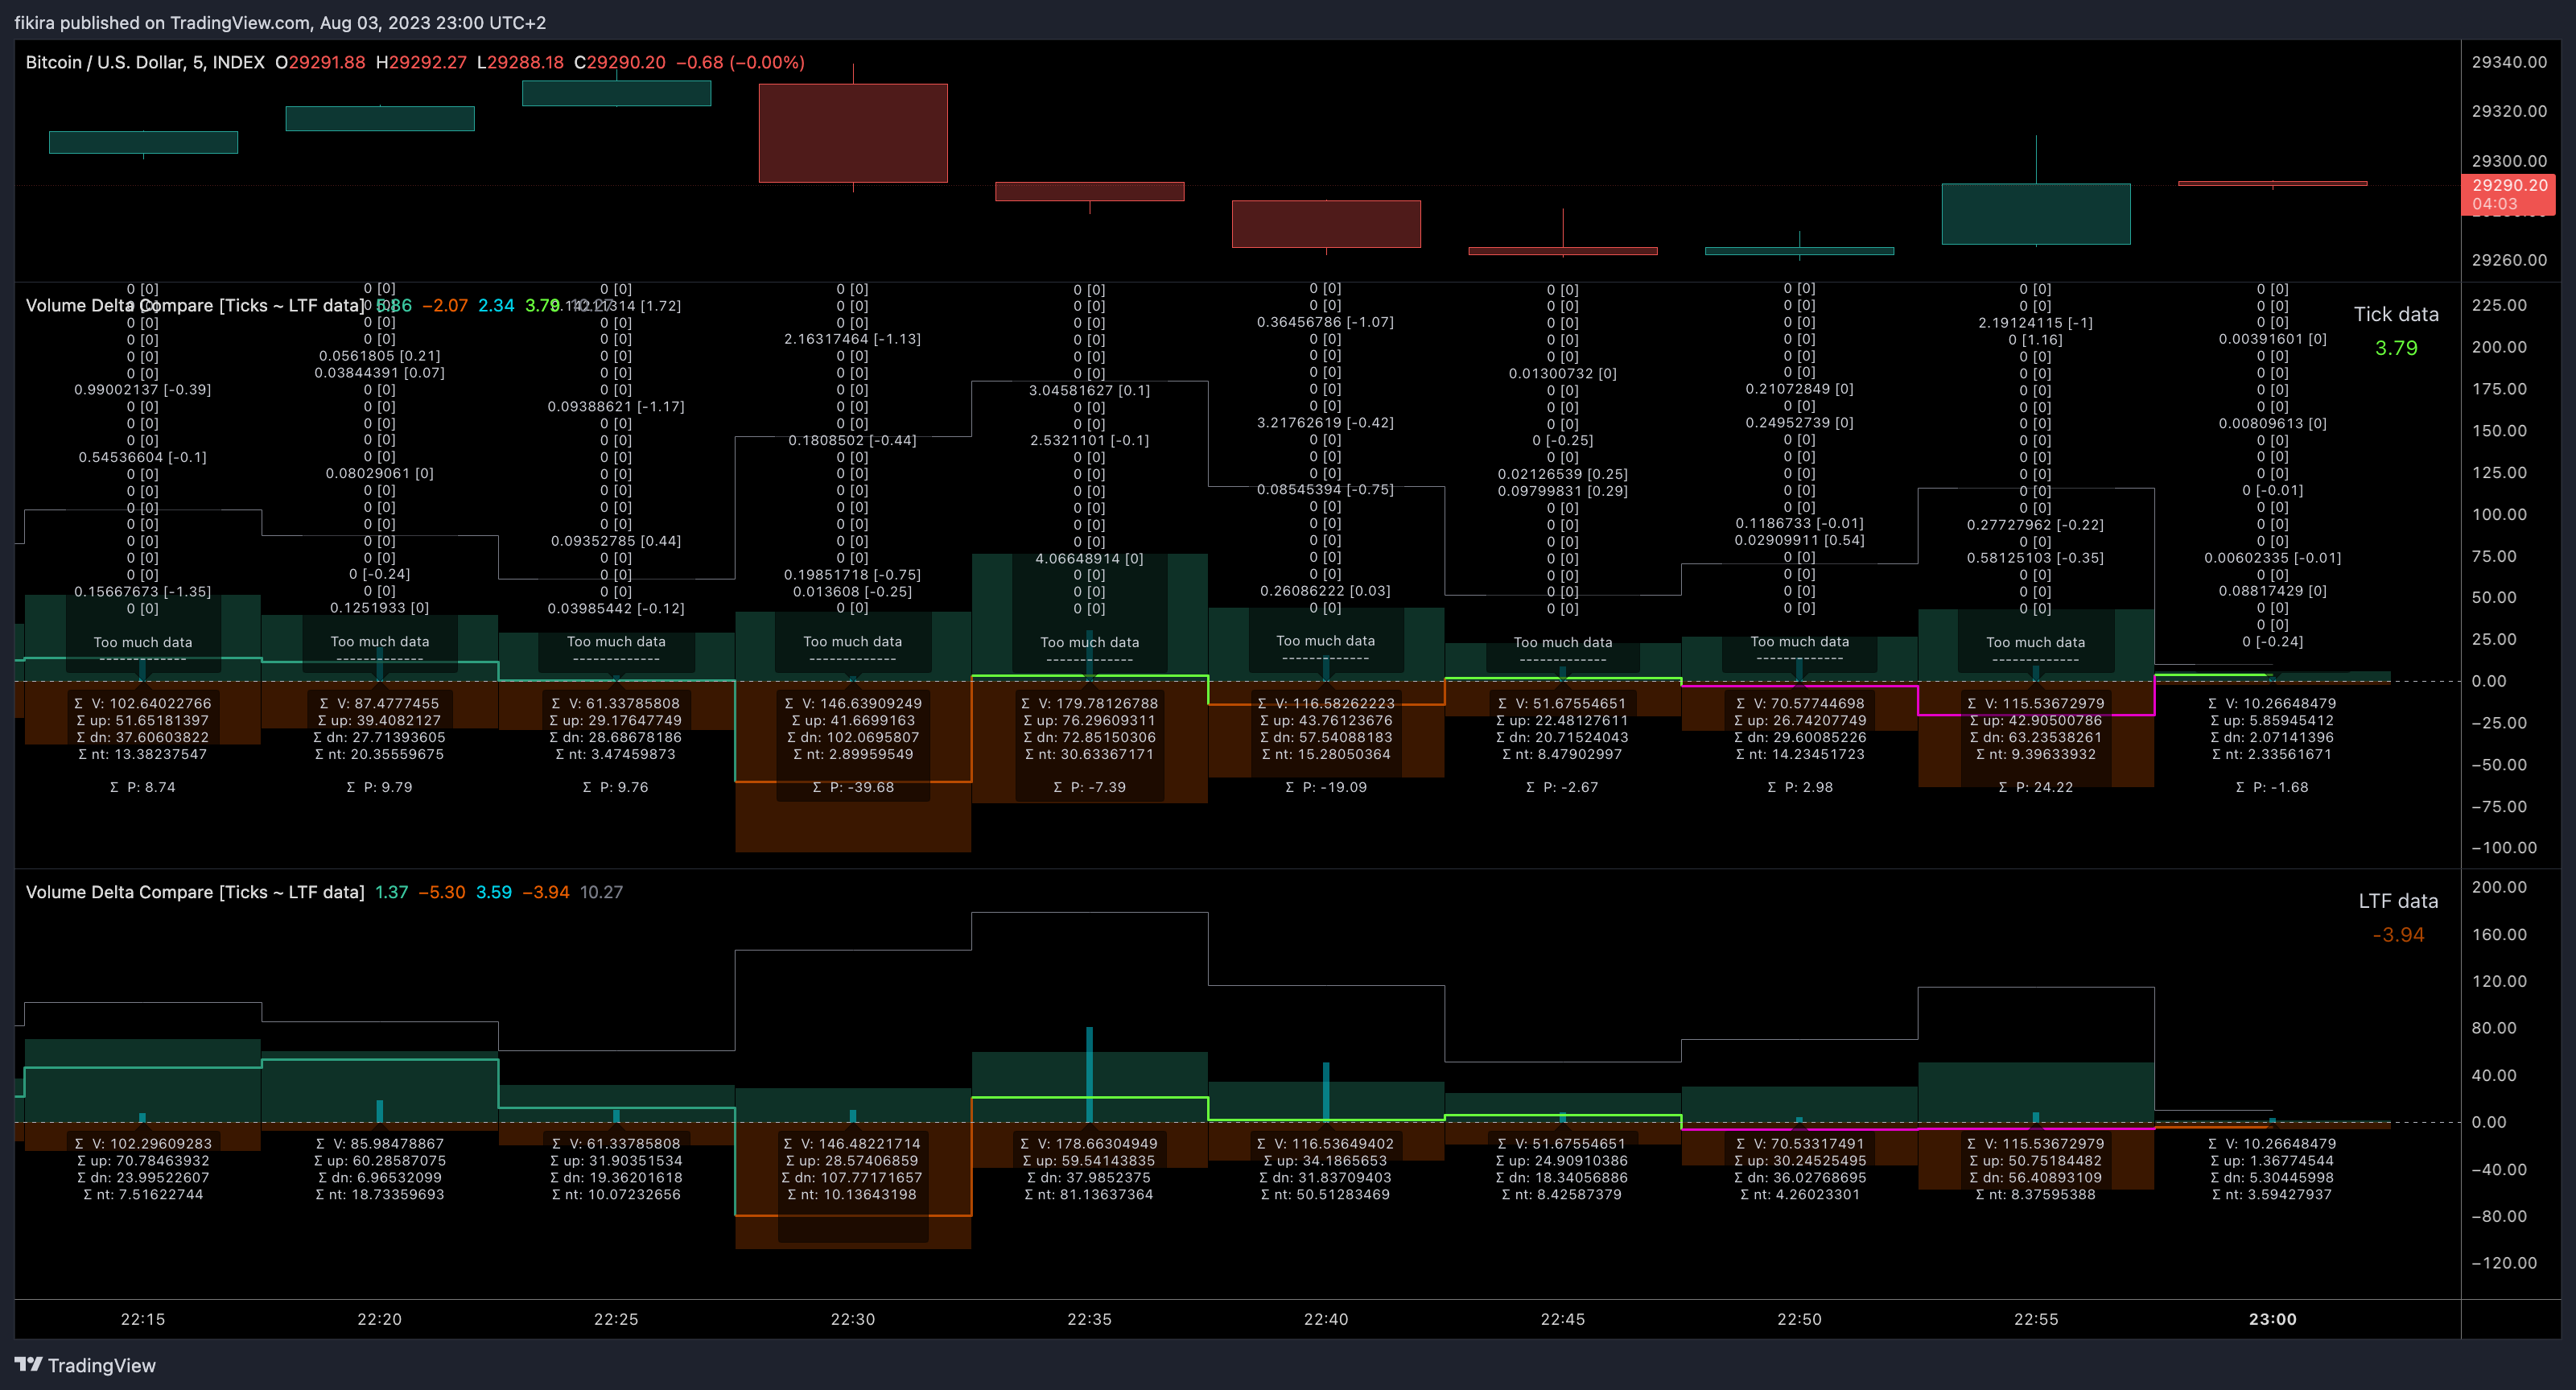Click the tick row 4.06648914 [0]
The width and height of the screenshot is (2576, 1390).
(x=1089, y=558)
